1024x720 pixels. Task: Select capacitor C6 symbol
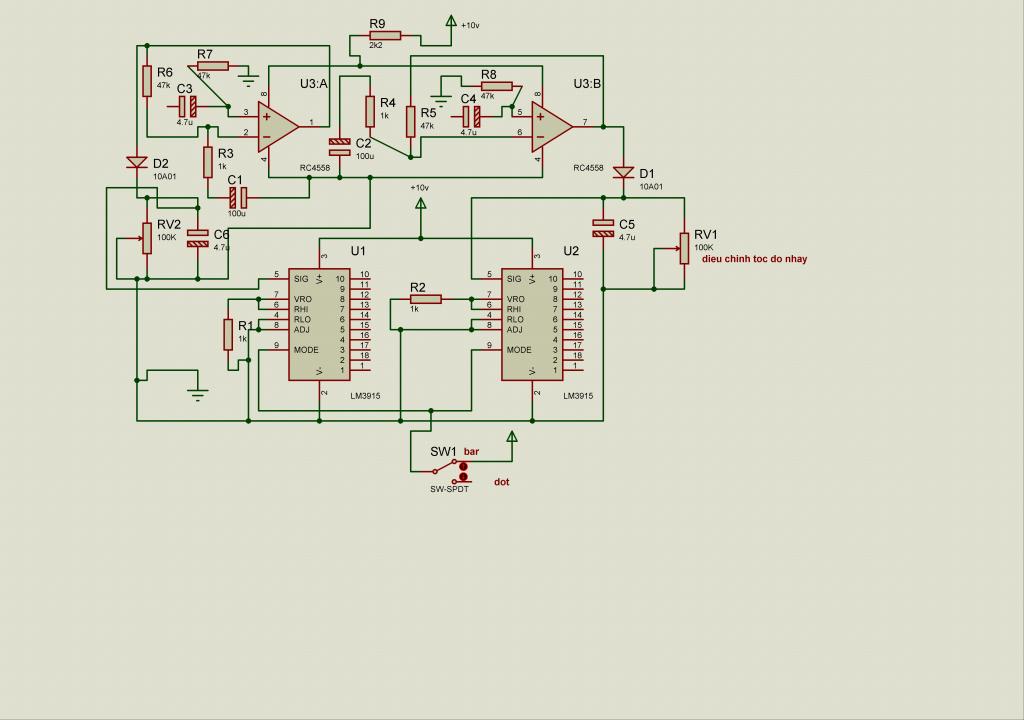click(x=198, y=238)
